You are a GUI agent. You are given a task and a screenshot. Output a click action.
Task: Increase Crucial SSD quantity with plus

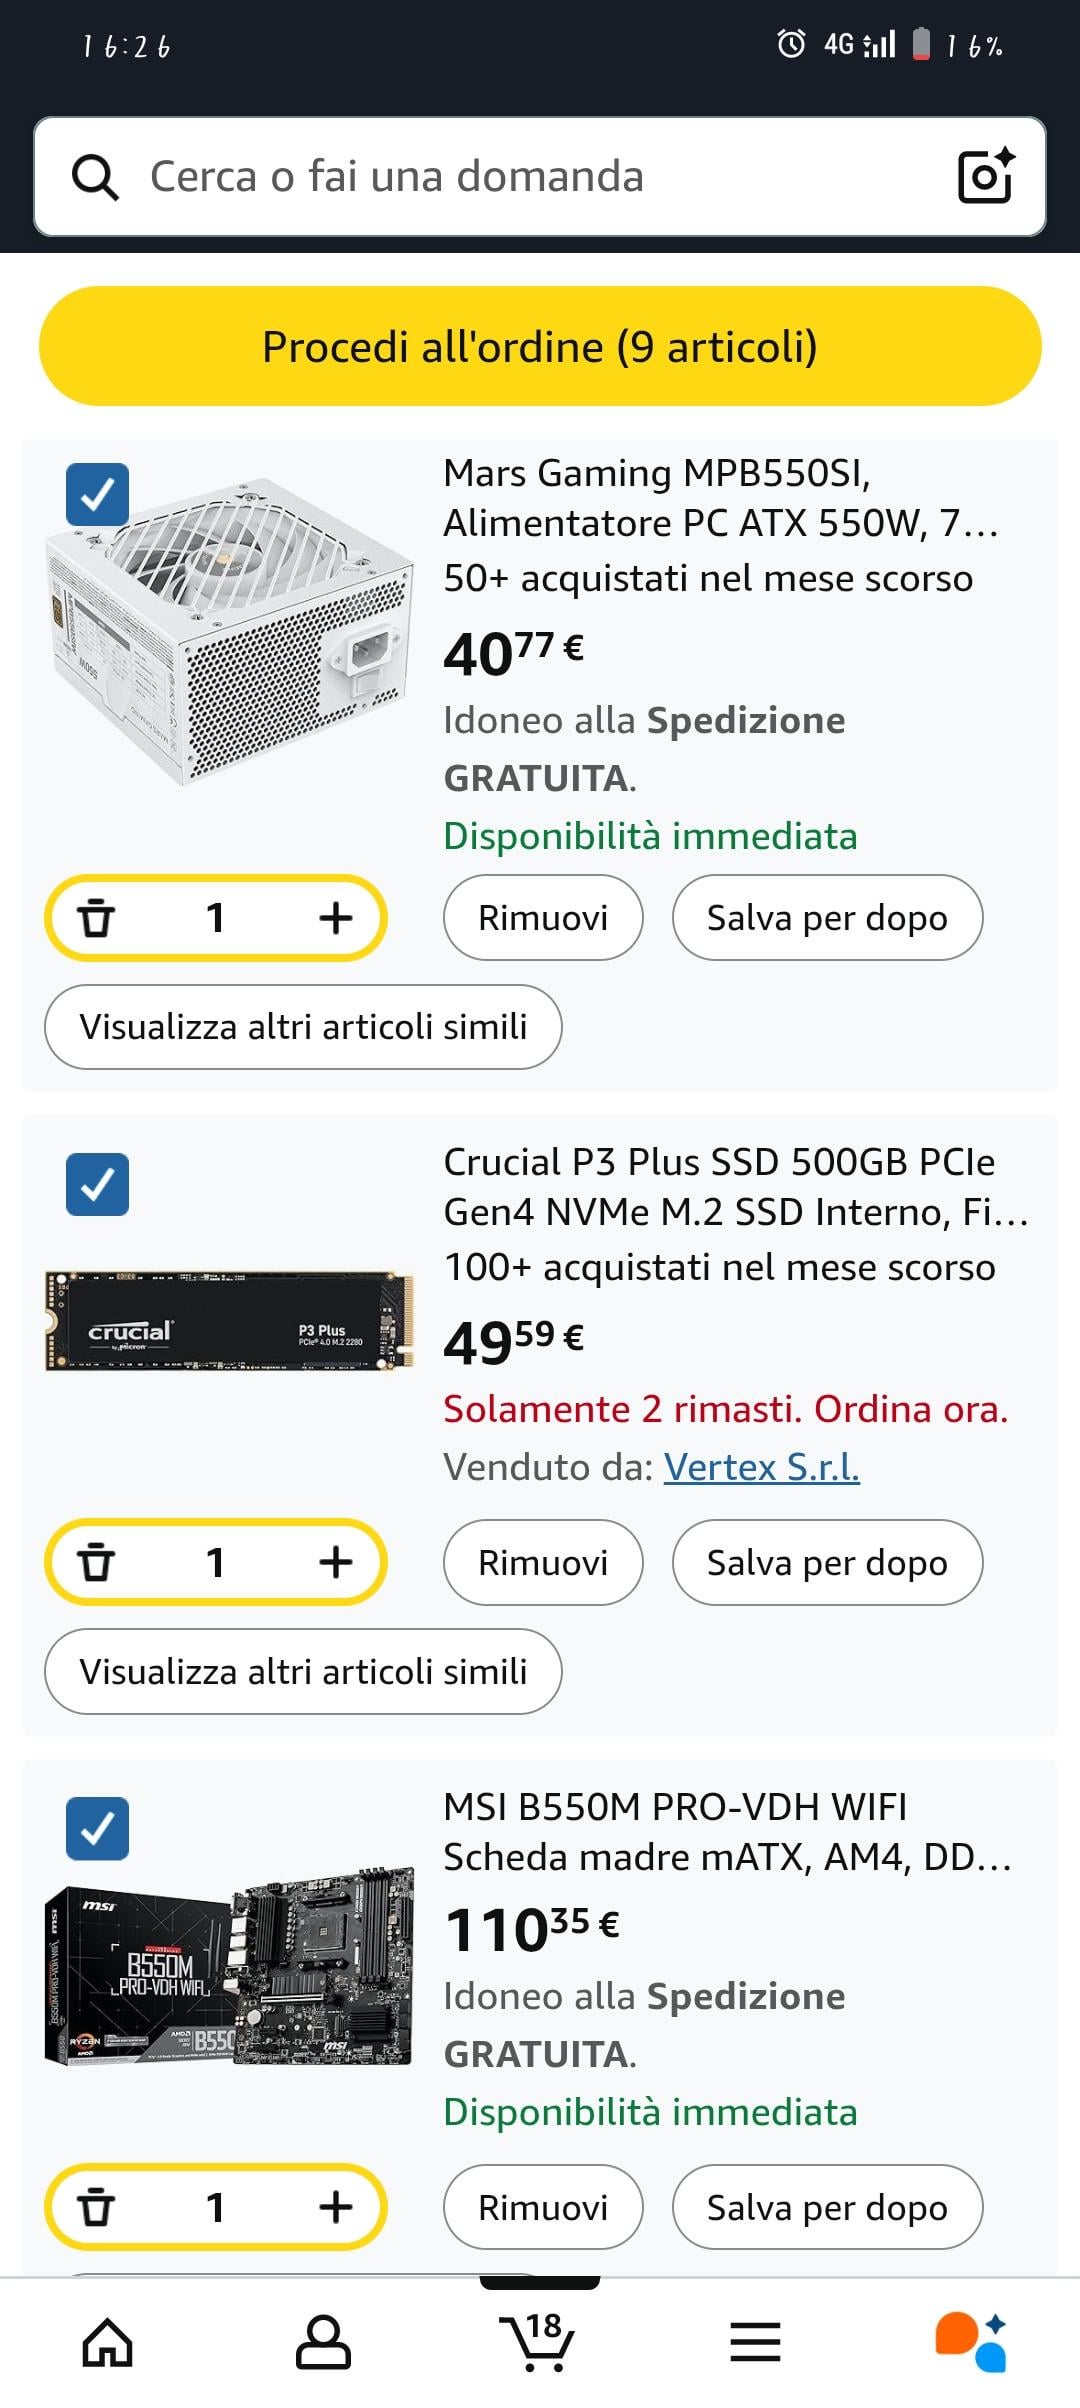[336, 1561]
